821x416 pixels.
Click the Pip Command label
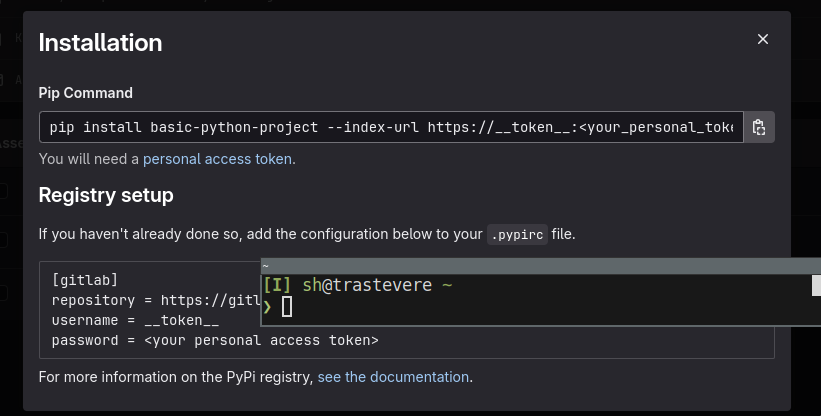85,93
